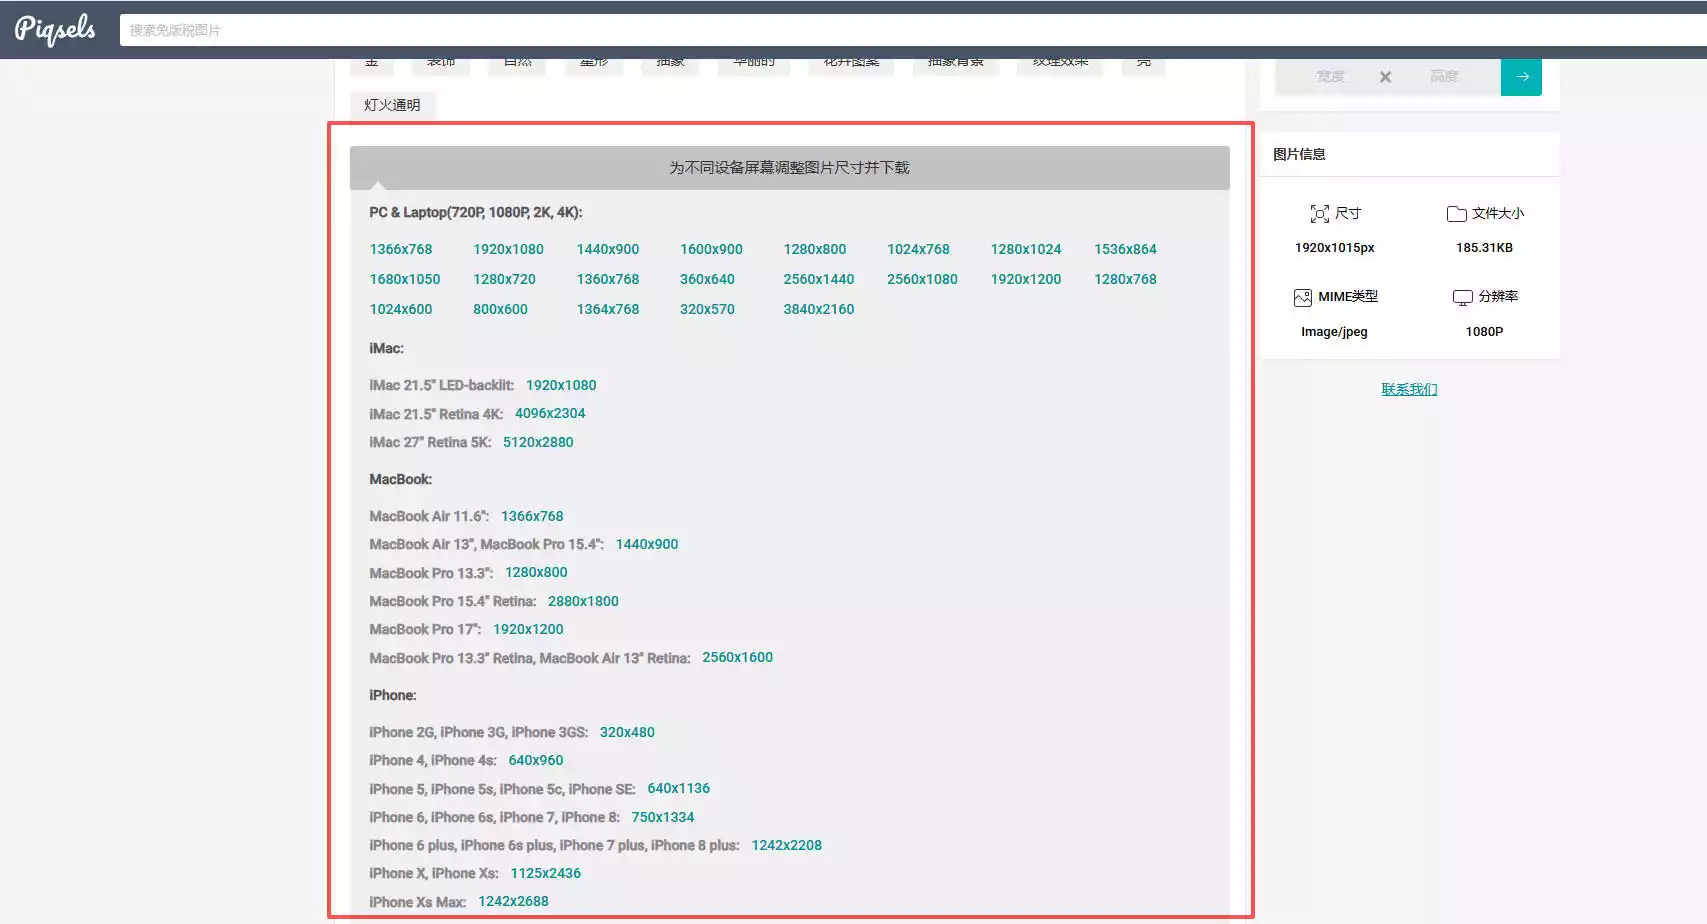
Task: Submit custom size with teal arrow button
Action: point(1521,77)
